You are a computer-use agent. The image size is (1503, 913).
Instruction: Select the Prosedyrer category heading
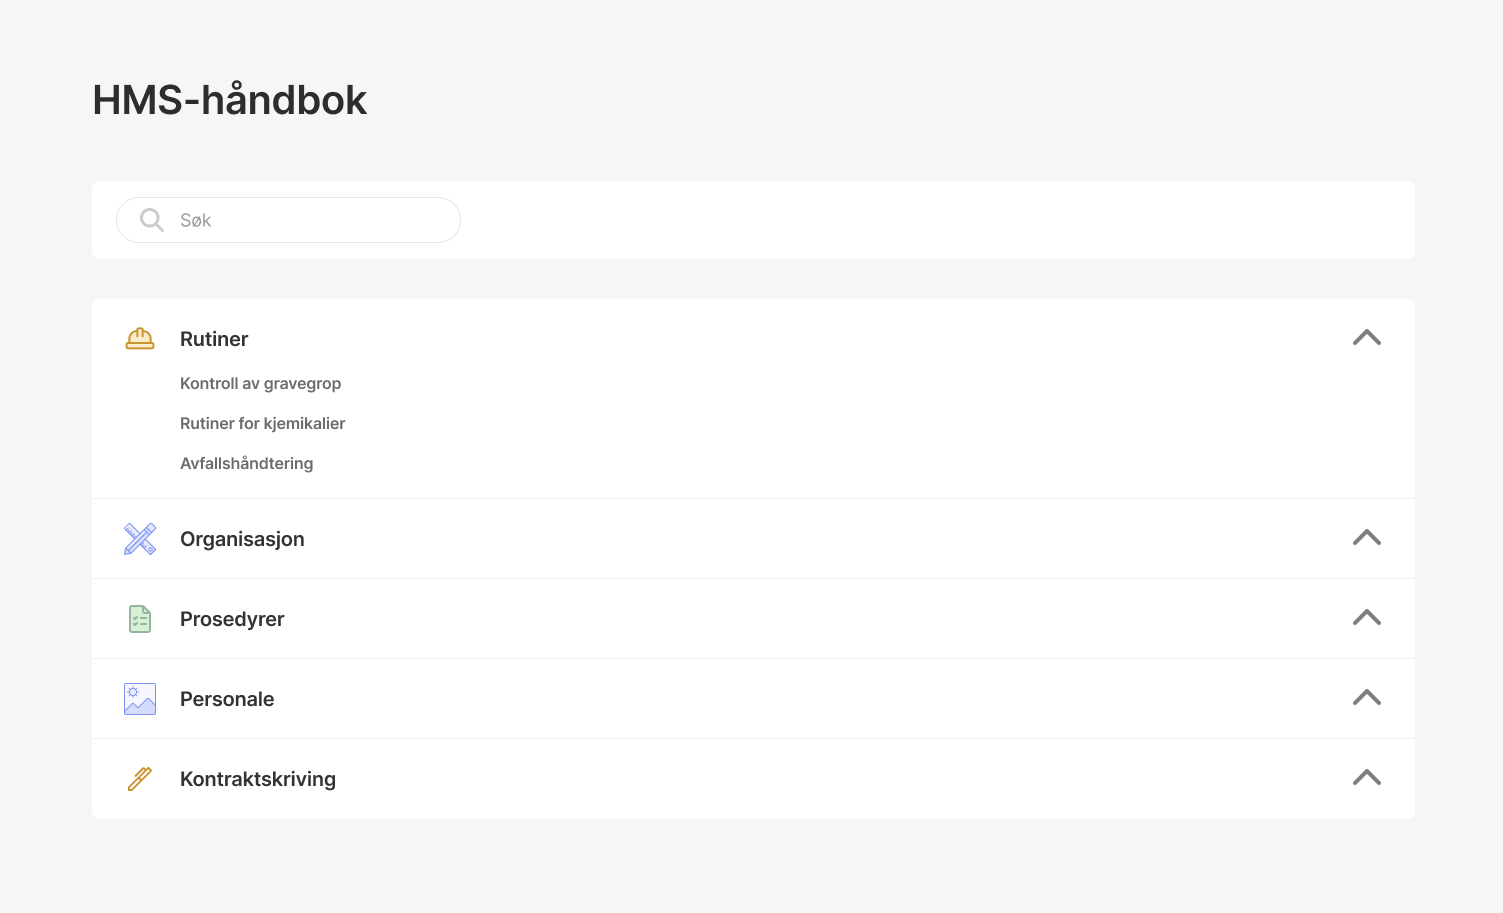click(x=232, y=619)
